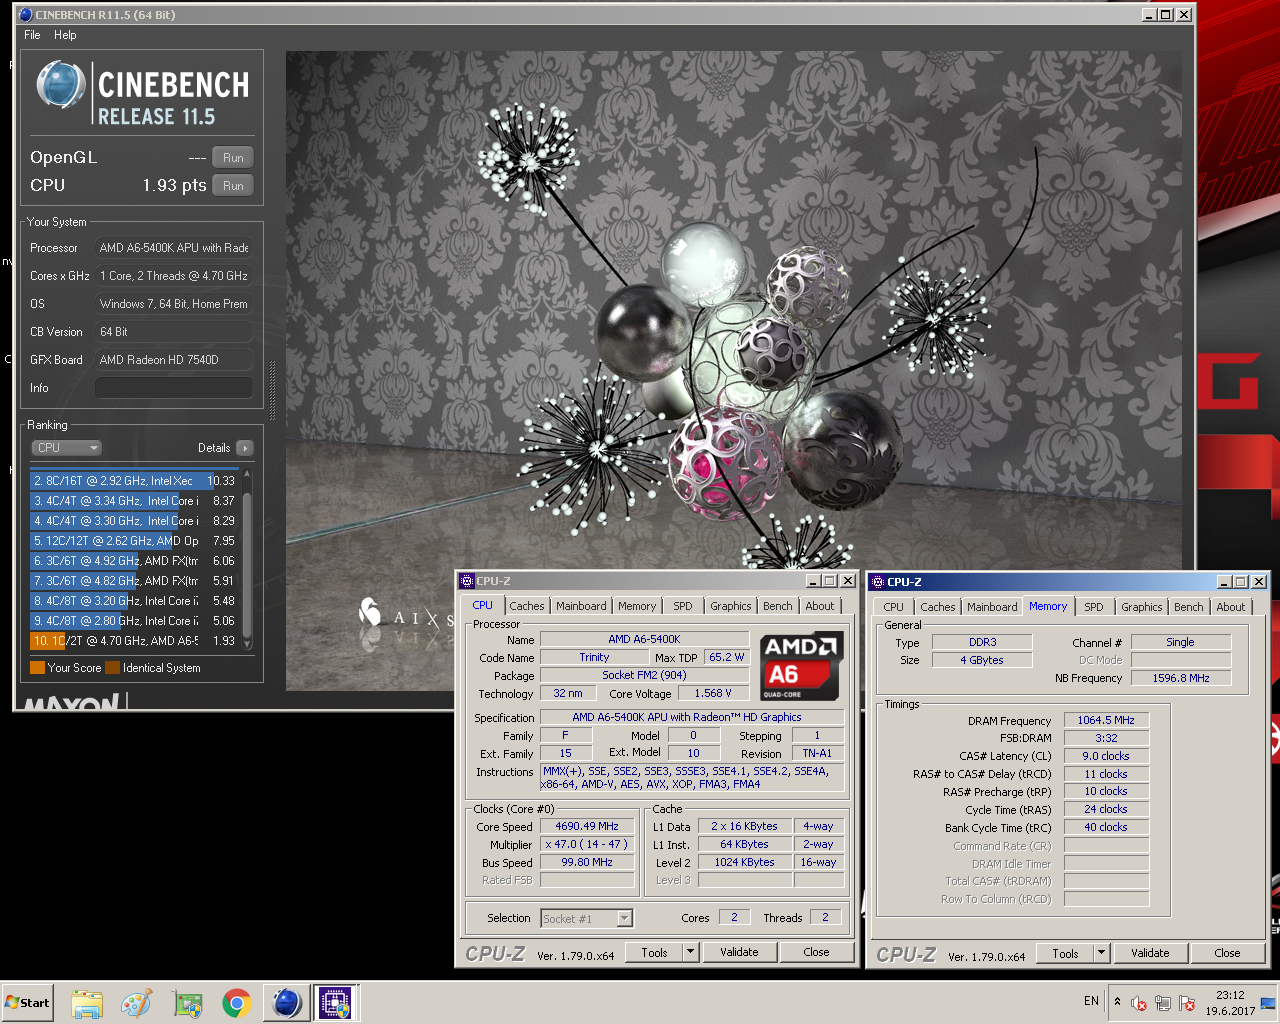Open Google Chrome from the taskbar
The width and height of the screenshot is (1280, 1024).
coord(236,1002)
